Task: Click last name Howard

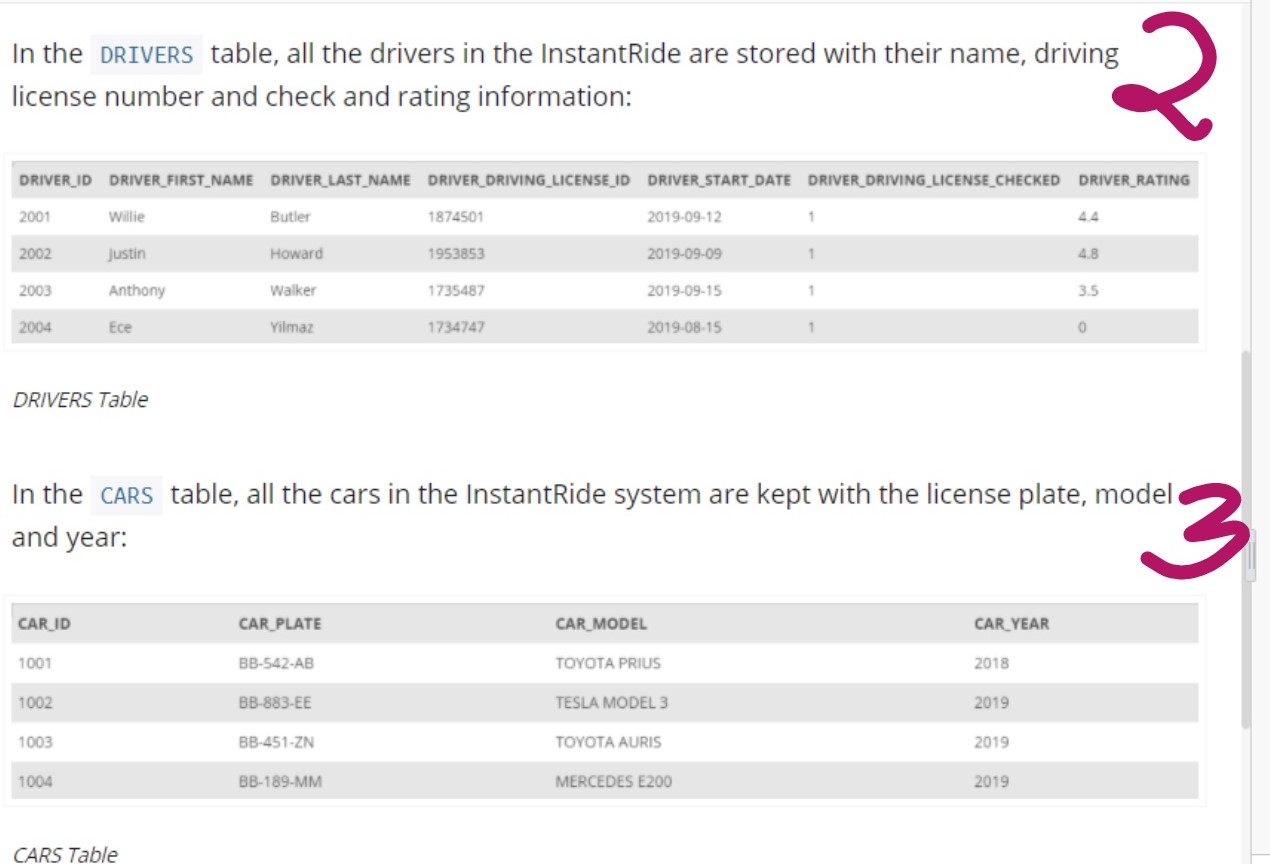Action: [296, 254]
